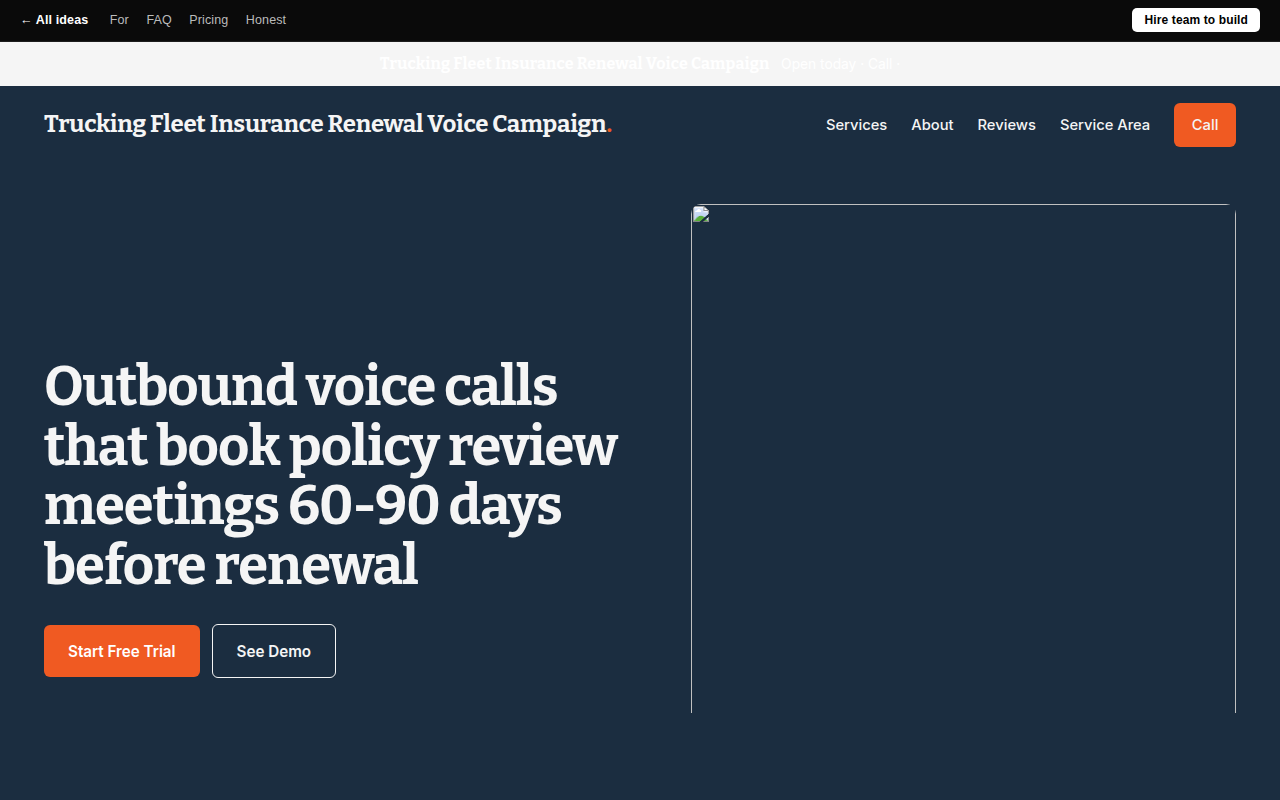1280x800 pixels.
Task: Navigate to About section
Action: click(932, 125)
